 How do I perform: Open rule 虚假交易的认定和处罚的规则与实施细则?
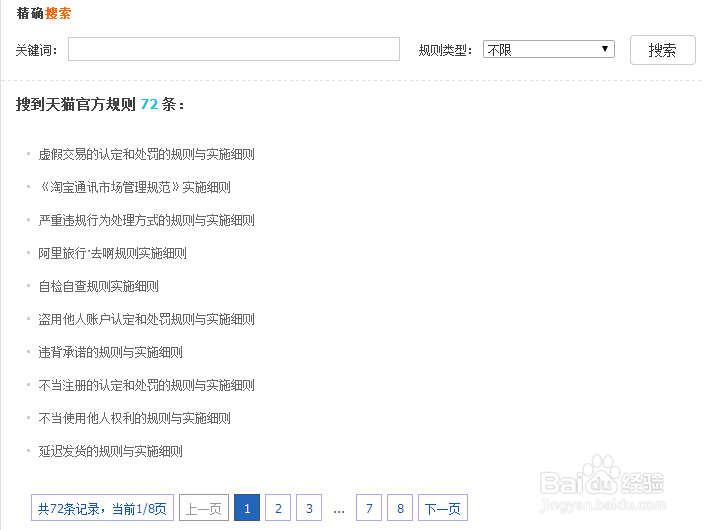tap(146, 155)
